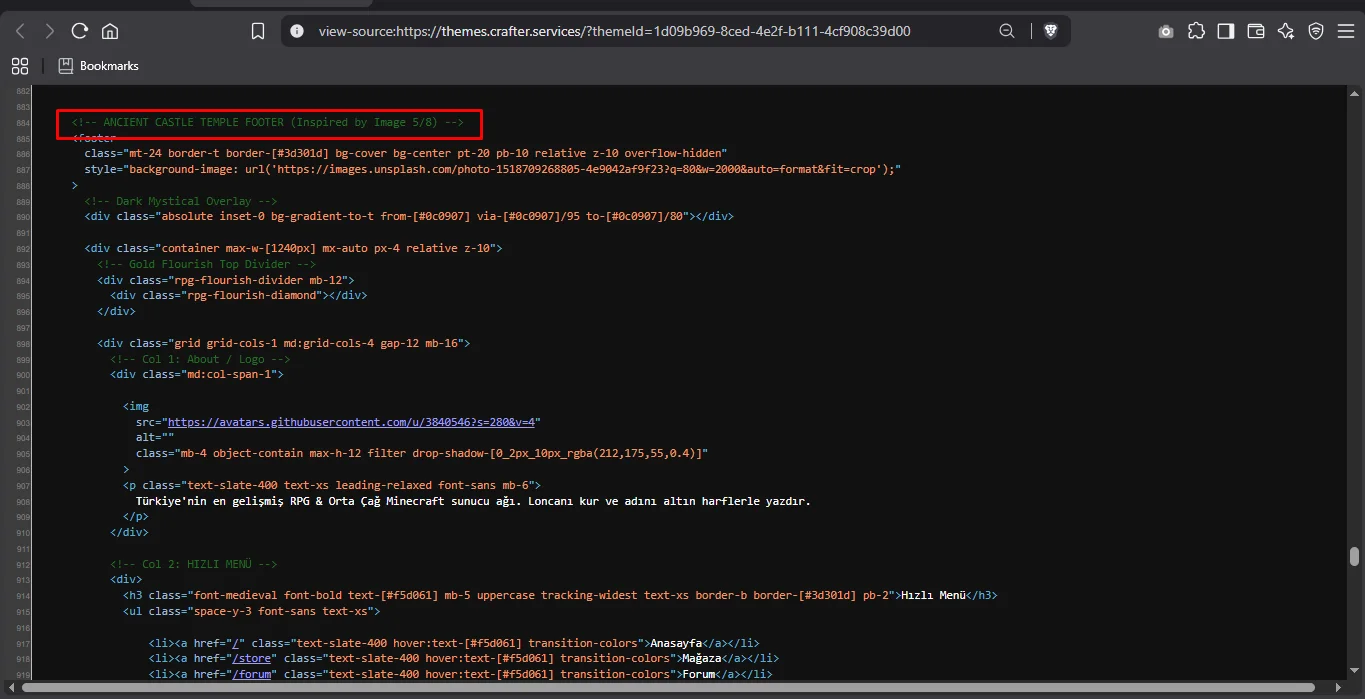Click line number 914 in the gutter
This screenshot has height=699, width=1365.
pyautogui.click(x=22, y=596)
